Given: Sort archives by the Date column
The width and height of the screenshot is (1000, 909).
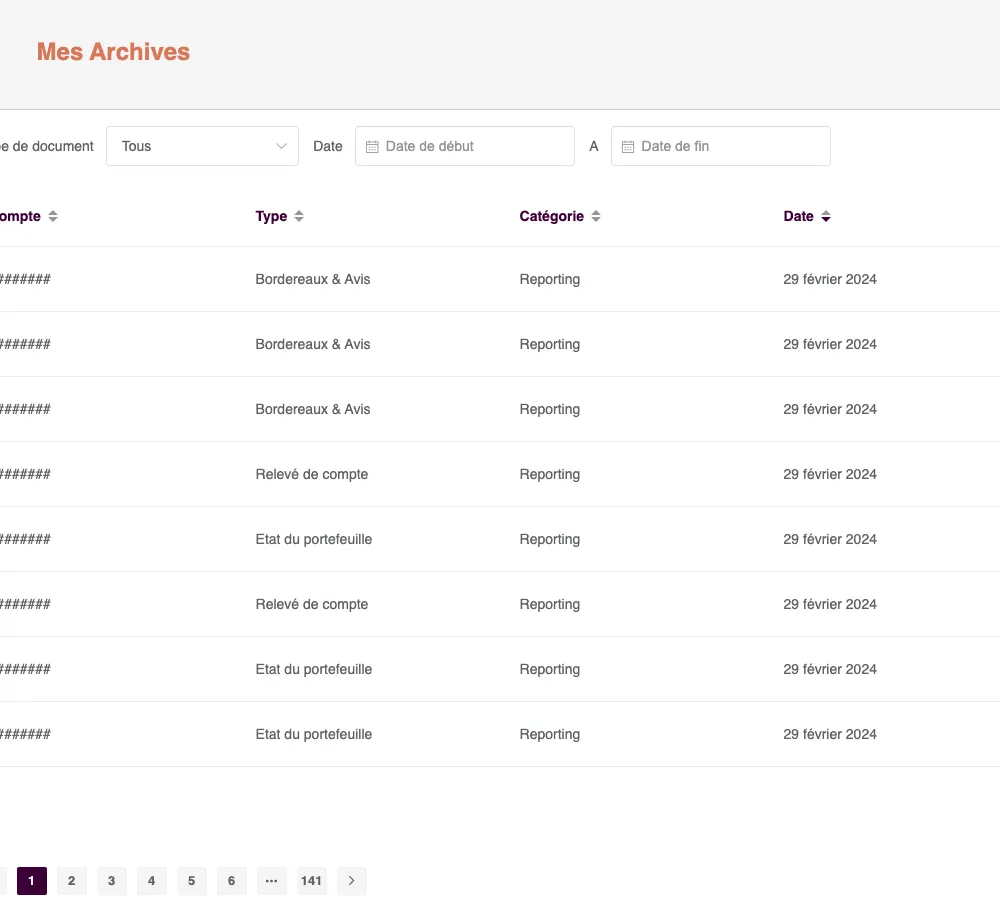Looking at the screenshot, I should (824, 216).
